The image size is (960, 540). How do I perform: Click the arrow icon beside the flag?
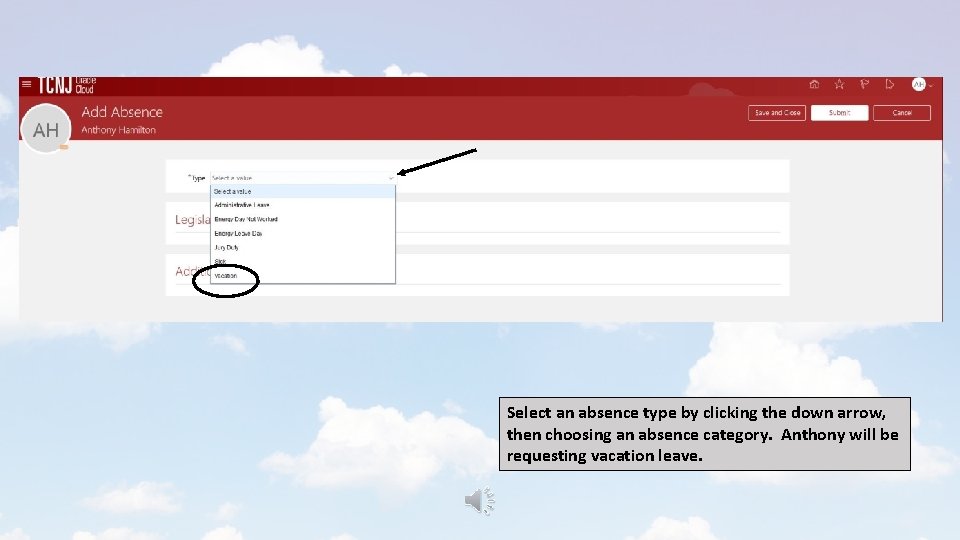point(890,84)
